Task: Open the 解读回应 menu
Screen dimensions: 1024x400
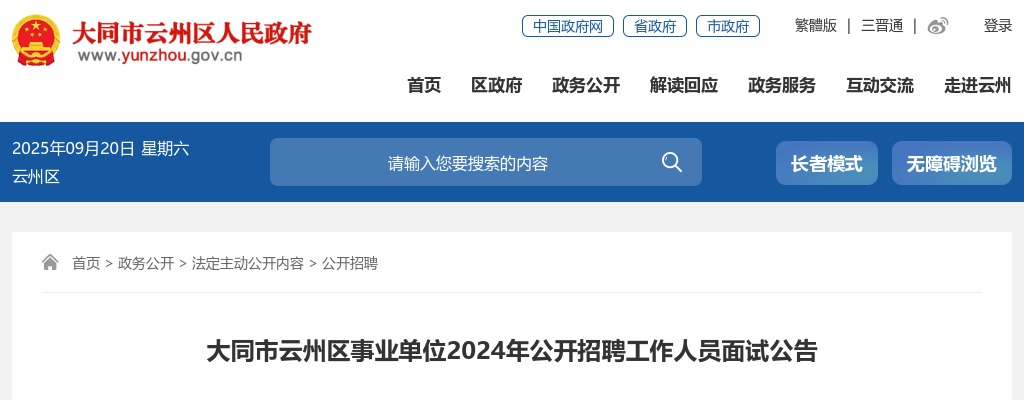Action: [x=684, y=85]
